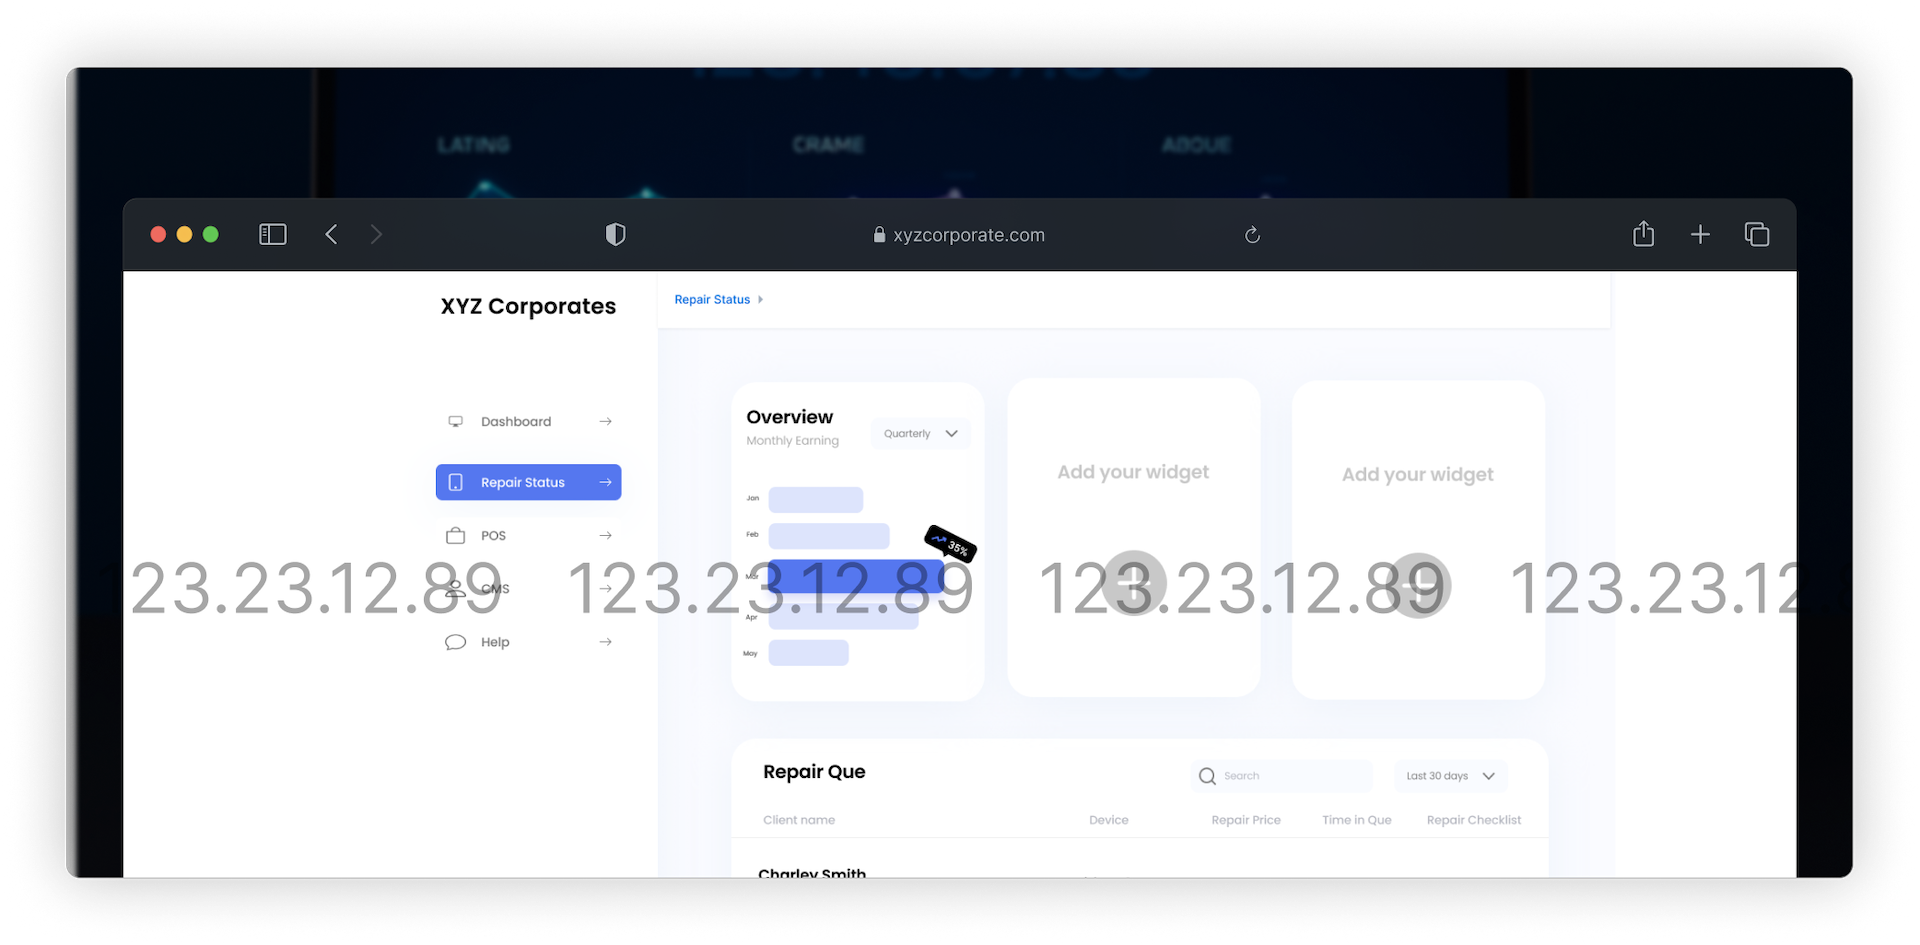Click the Jan bar in Overview chart
This screenshot has height=945, width=1920.
(x=815, y=499)
